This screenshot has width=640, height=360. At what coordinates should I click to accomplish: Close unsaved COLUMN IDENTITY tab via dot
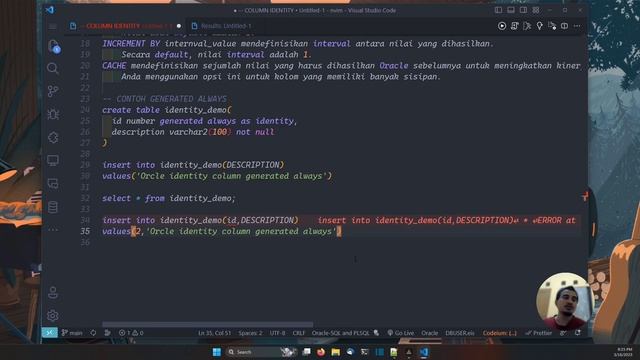(179, 26)
